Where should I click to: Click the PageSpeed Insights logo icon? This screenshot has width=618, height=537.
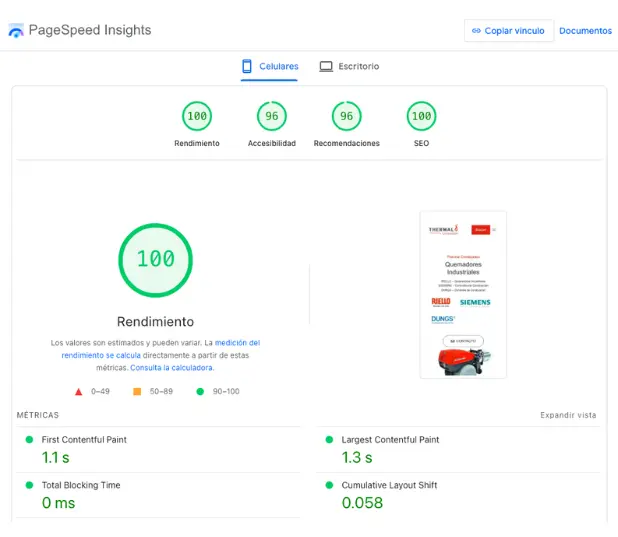pyautogui.click(x=16, y=30)
